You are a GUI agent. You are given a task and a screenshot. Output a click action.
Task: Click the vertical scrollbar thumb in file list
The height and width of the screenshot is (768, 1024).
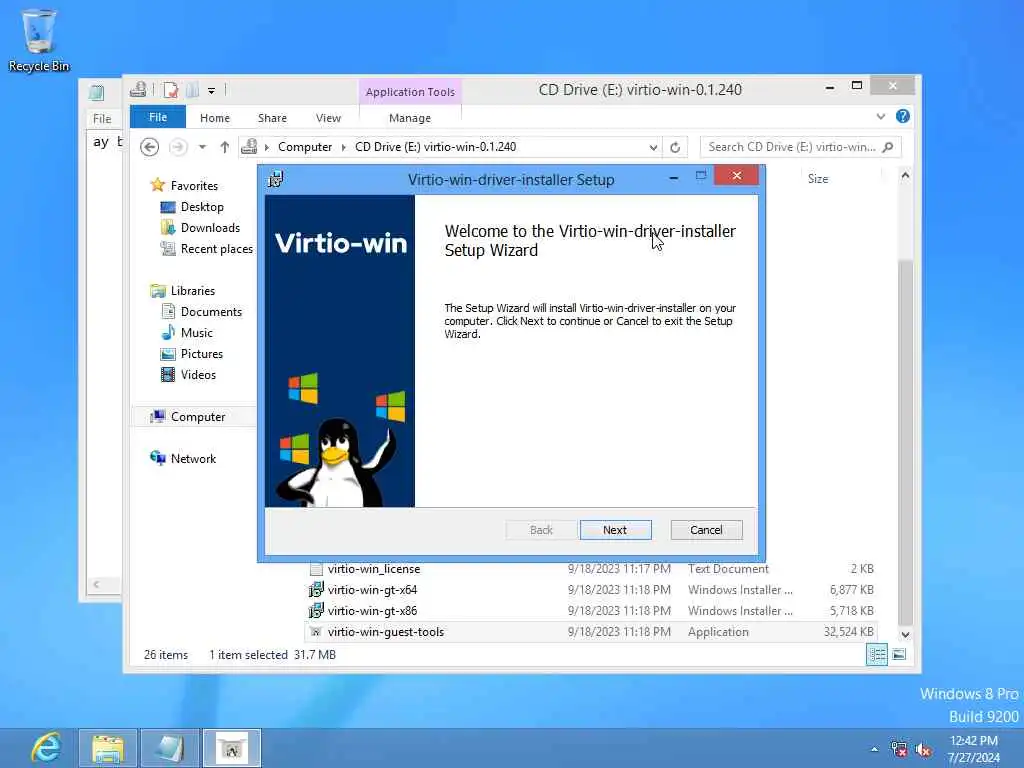point(905,441)
